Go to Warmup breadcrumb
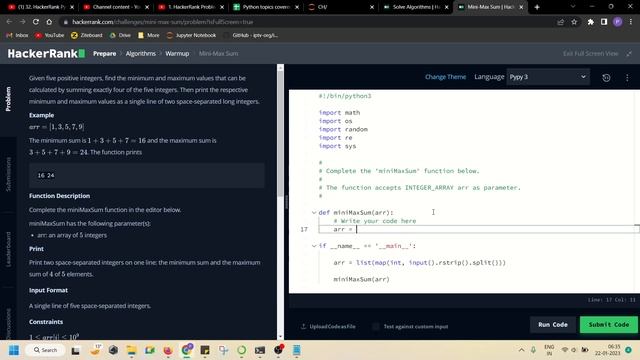640x360 pixels. 177,53
